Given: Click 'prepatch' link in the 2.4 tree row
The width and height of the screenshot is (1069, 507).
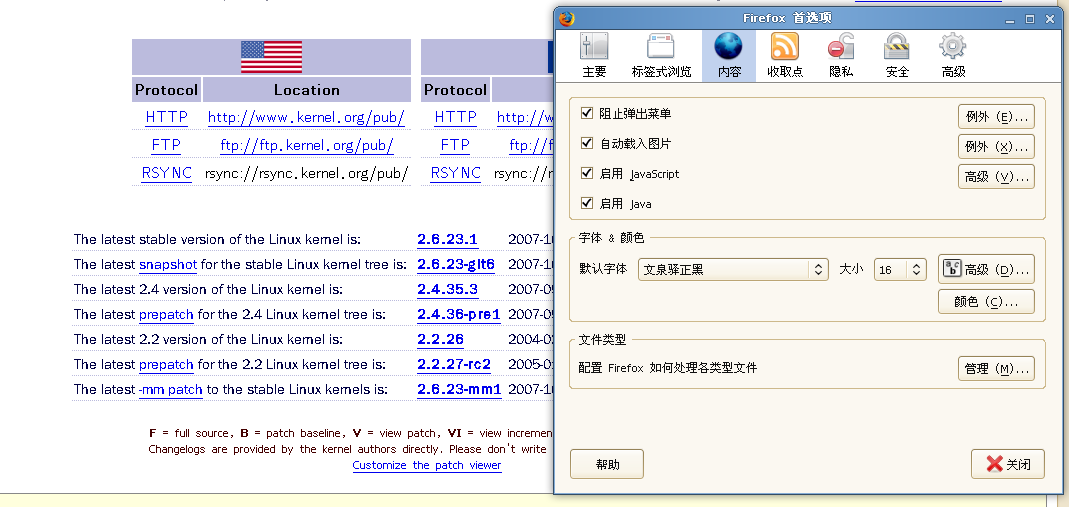Looking at the screenshot, I should tap(166, 315).
